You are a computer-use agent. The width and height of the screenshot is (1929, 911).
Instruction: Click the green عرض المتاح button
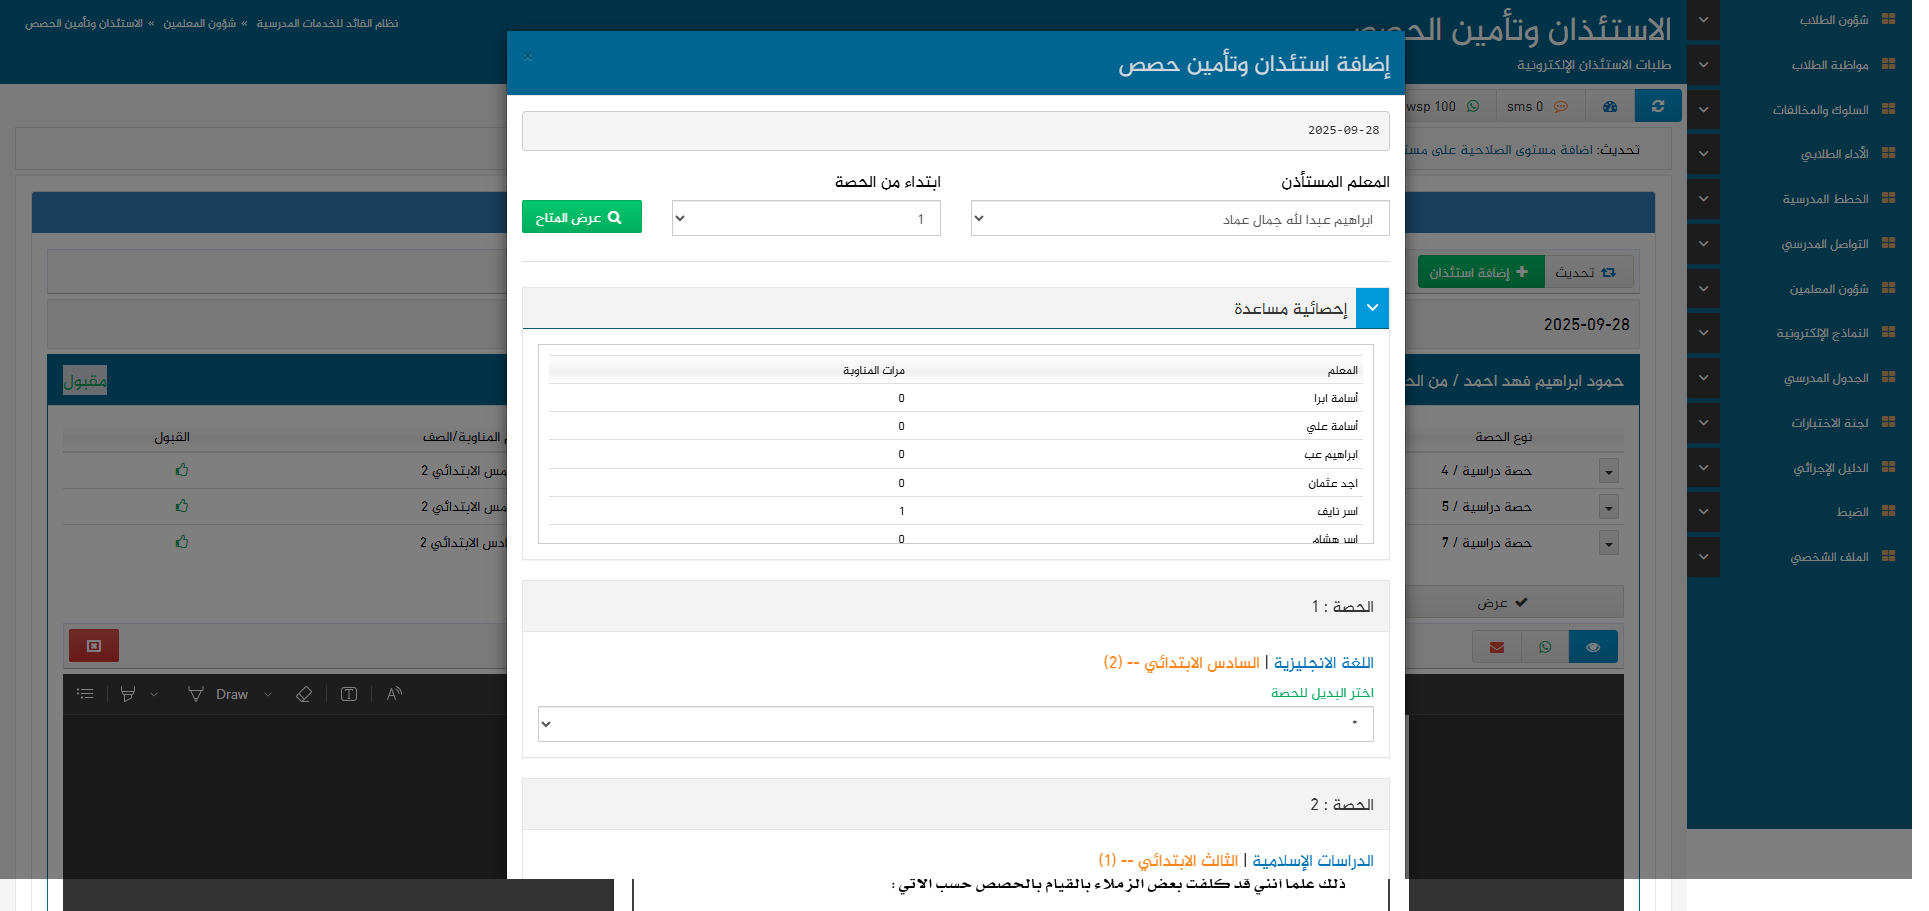pos(581,217)
